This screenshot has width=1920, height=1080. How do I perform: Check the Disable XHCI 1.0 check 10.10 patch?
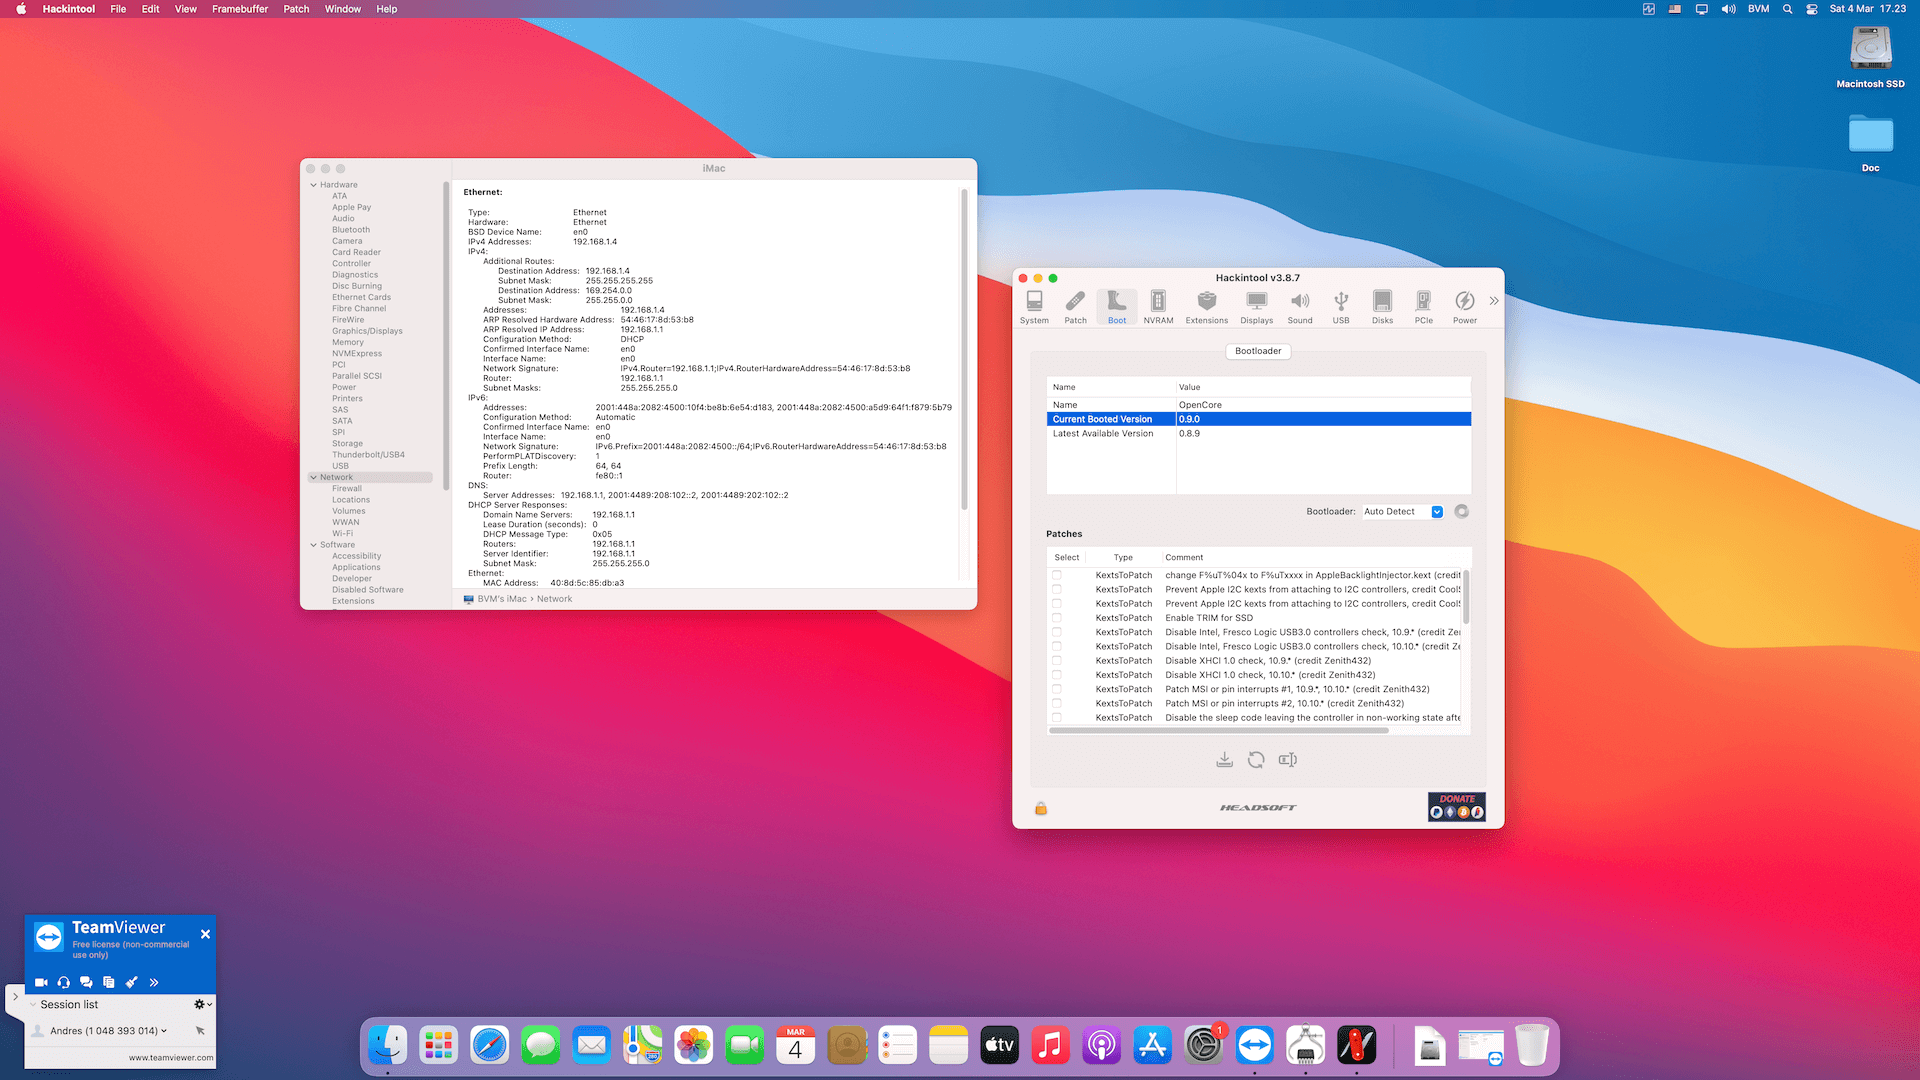tap(1057, 675)
